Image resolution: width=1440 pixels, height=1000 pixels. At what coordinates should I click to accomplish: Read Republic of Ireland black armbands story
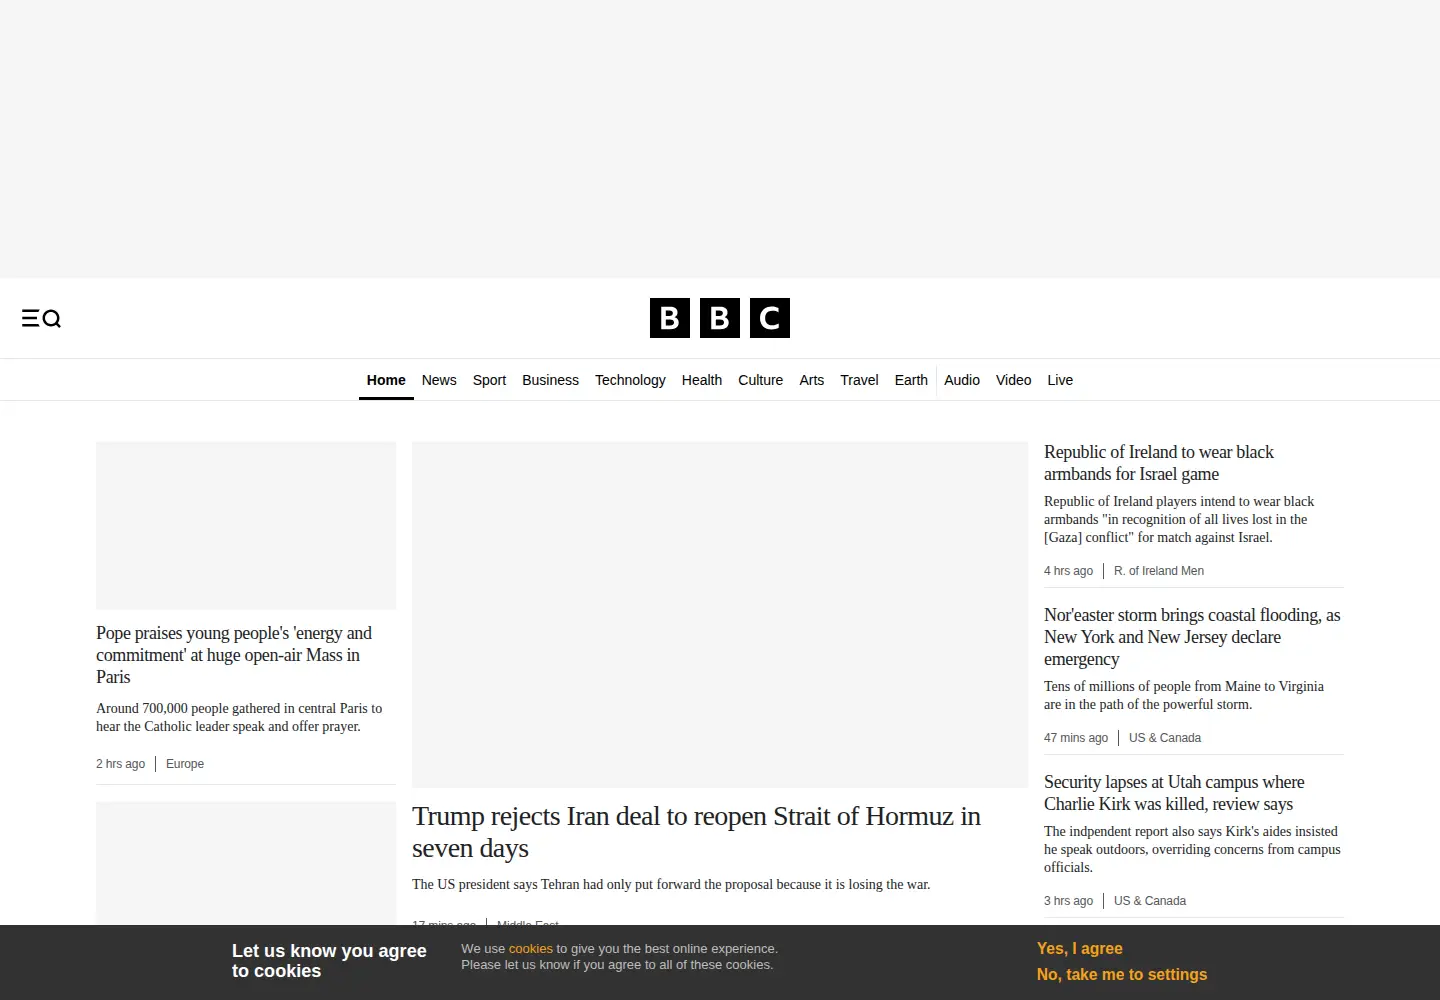(1159, 463)
